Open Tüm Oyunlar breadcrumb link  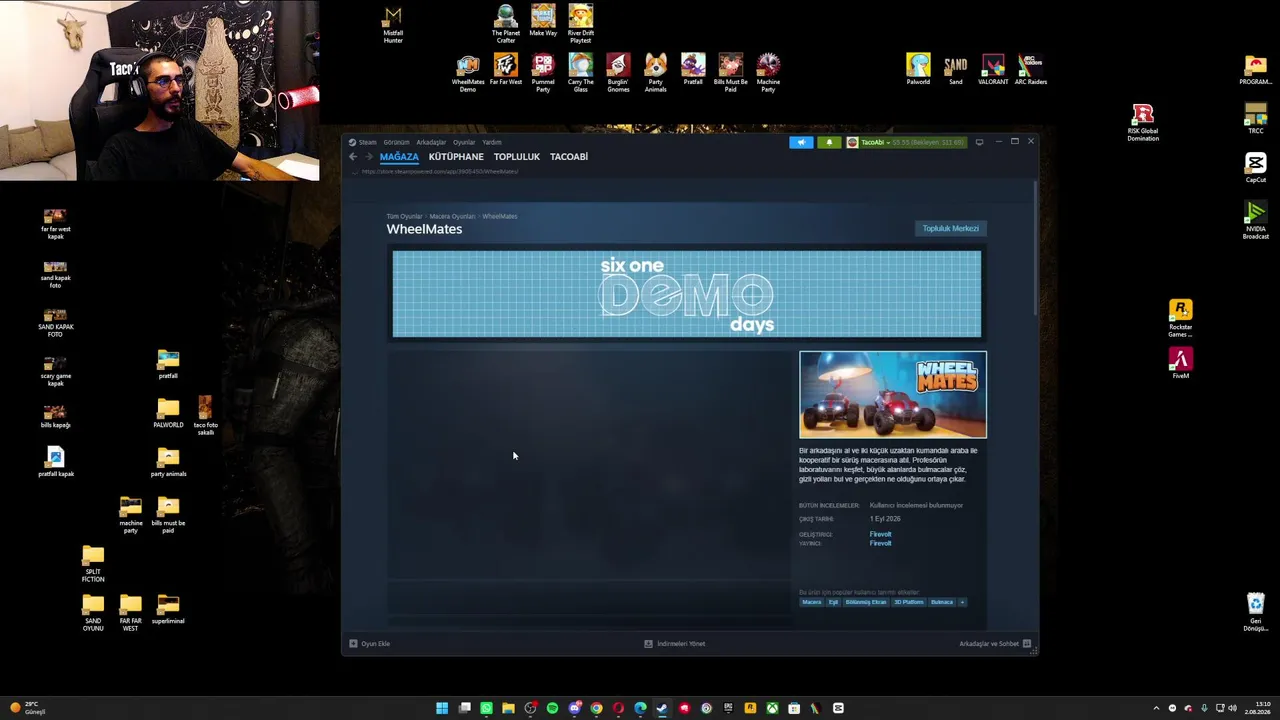click(404, 216)
